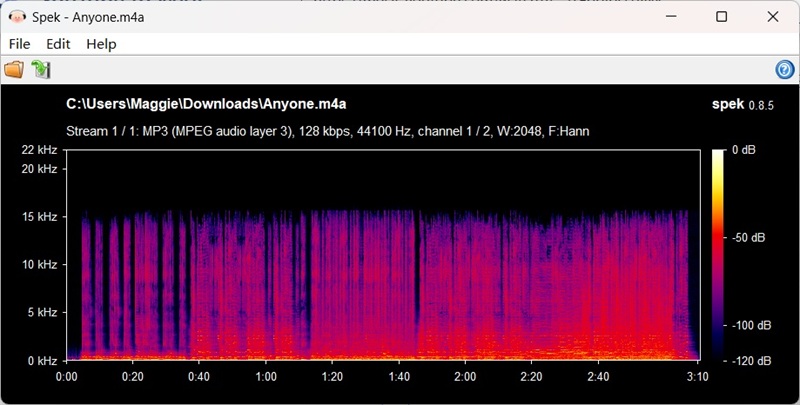Click the Spek pig app icon

(x=17, y=17)
